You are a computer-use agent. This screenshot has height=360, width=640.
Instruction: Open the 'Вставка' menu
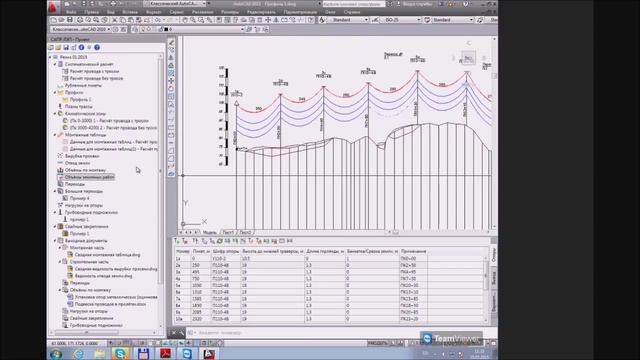(130, 12)
